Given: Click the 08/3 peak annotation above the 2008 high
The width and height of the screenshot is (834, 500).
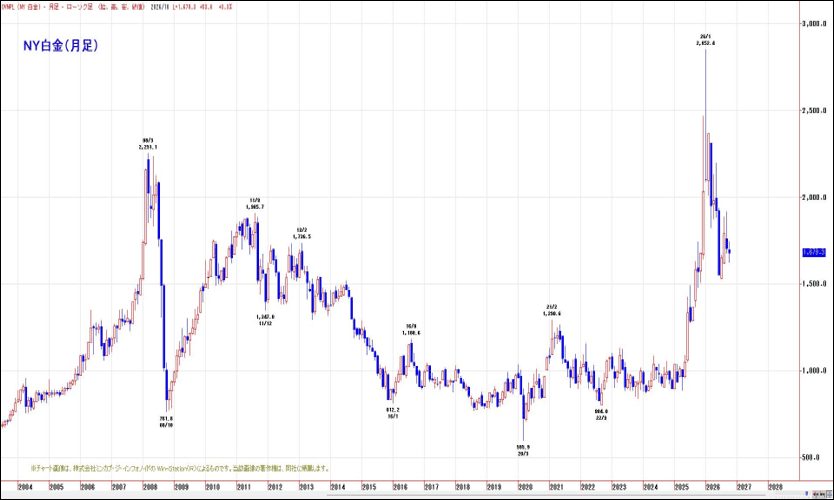Looking at the screenshot, I should [148, 144].
